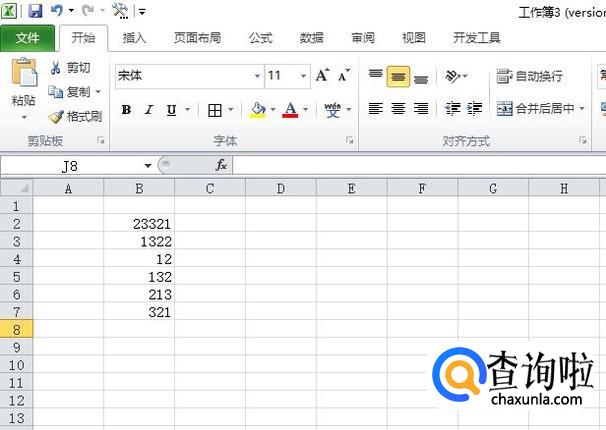Toggle Italic formatting
This screenshot has width=606, height=430.
coord(149,110)
